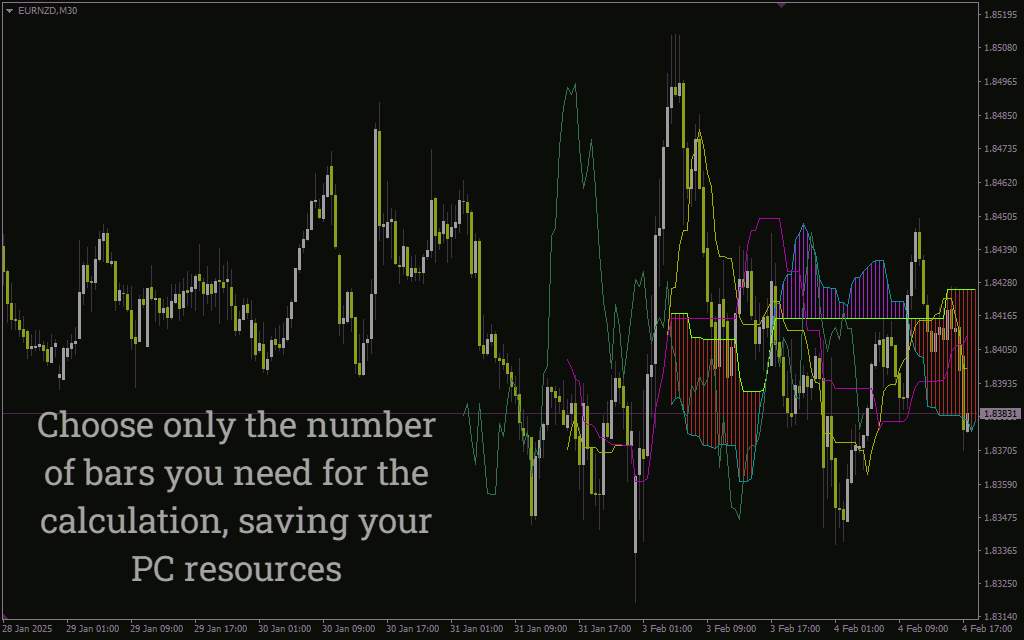Select the 1.84965 price scale label

click(1000, 82)
